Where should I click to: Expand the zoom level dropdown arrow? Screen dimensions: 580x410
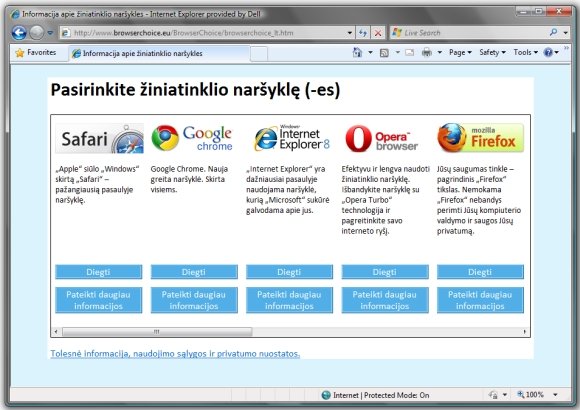555,395
